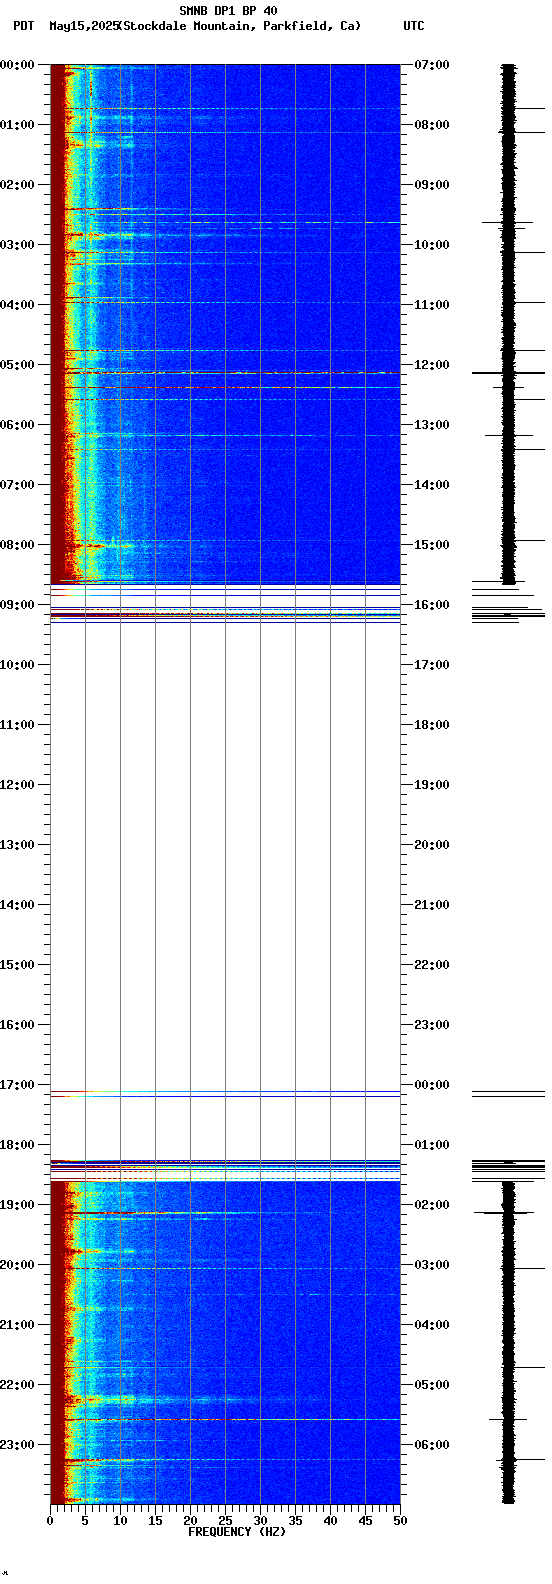Viewport: 552px width, 1584px height.
Task: Click the PDT axis '05:00' time label
Action: tap(17, 365)
